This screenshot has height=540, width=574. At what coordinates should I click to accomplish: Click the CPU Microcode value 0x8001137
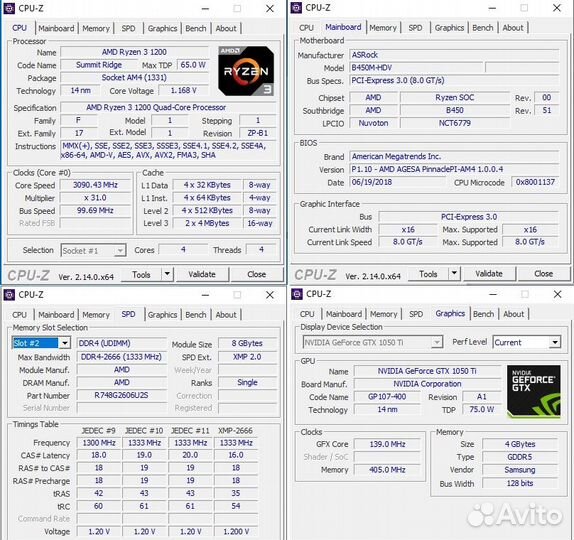(x=535, y=182)
